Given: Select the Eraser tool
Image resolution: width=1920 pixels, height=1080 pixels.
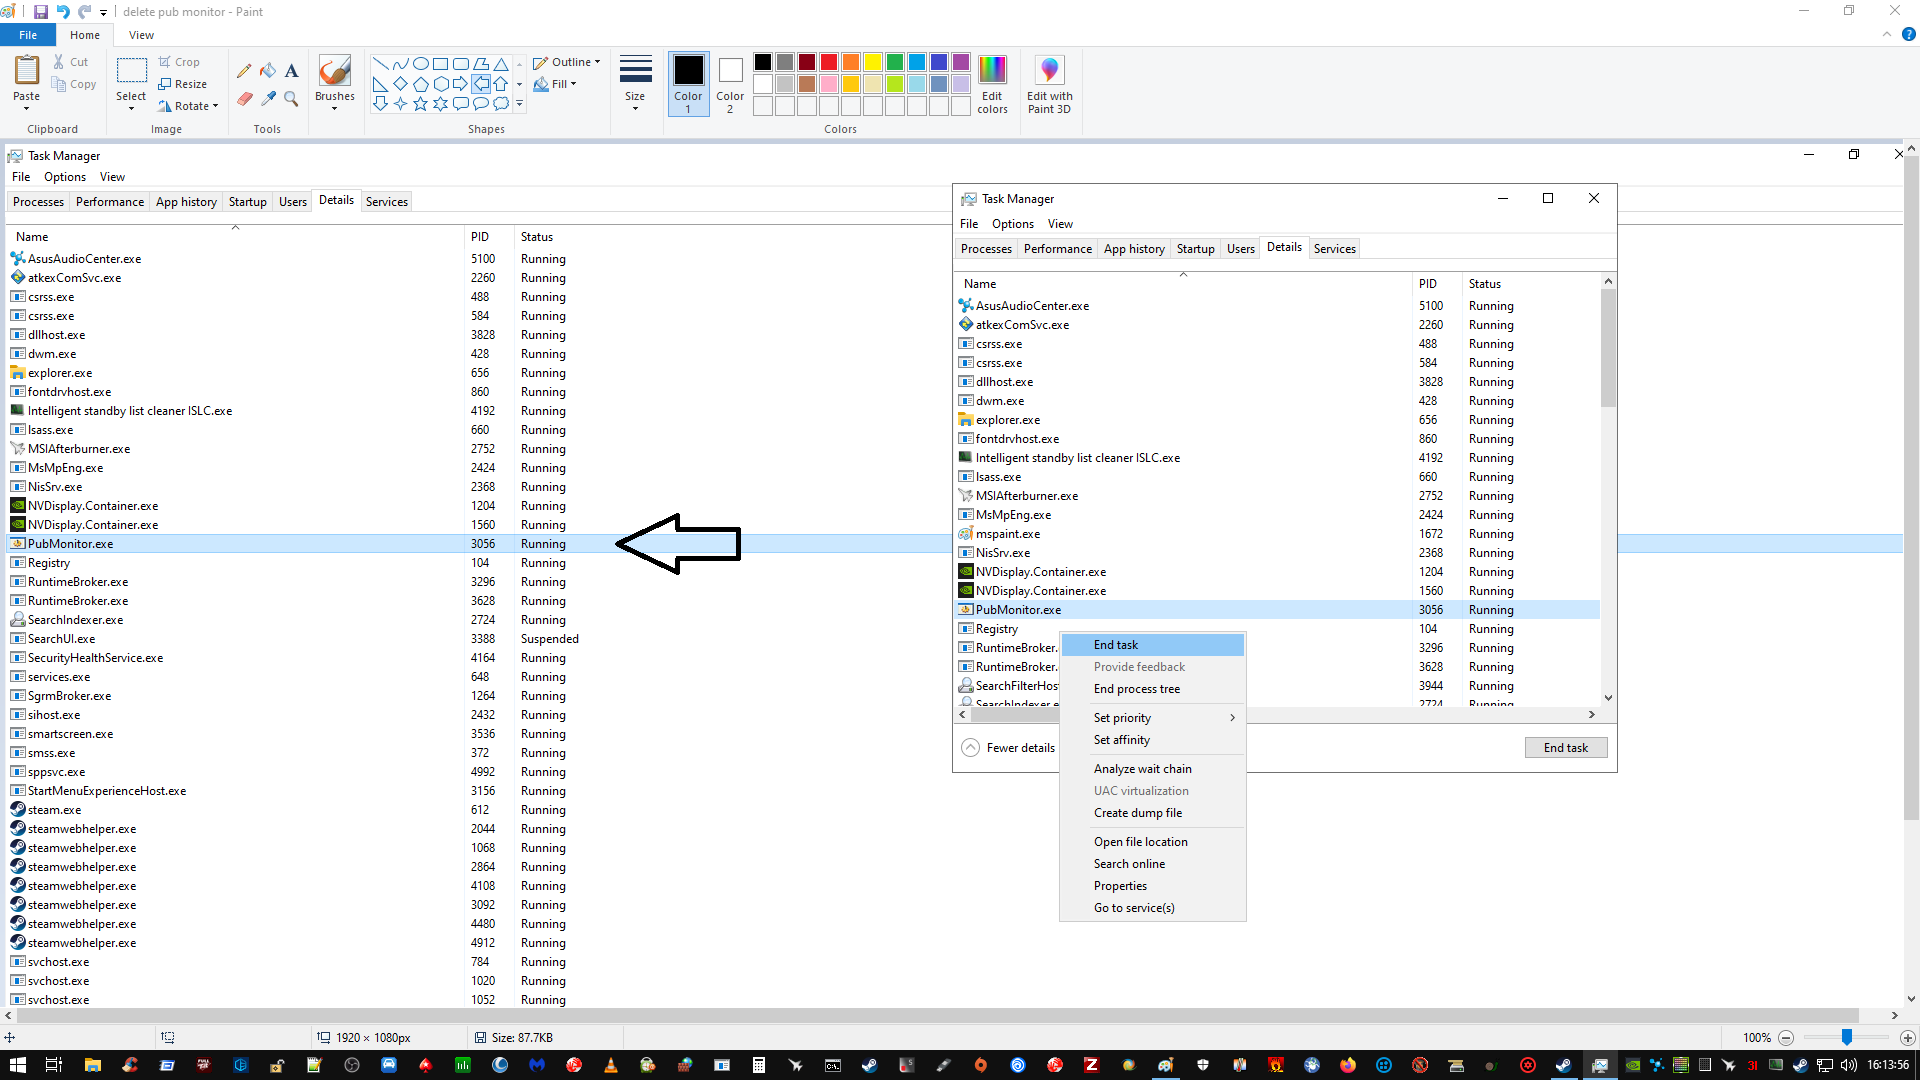Looking at the screenshot, I should click(x=244, y=98).
